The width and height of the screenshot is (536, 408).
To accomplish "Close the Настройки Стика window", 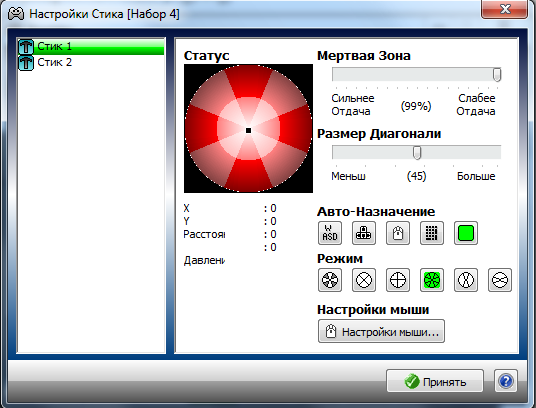I will (504, 9).
